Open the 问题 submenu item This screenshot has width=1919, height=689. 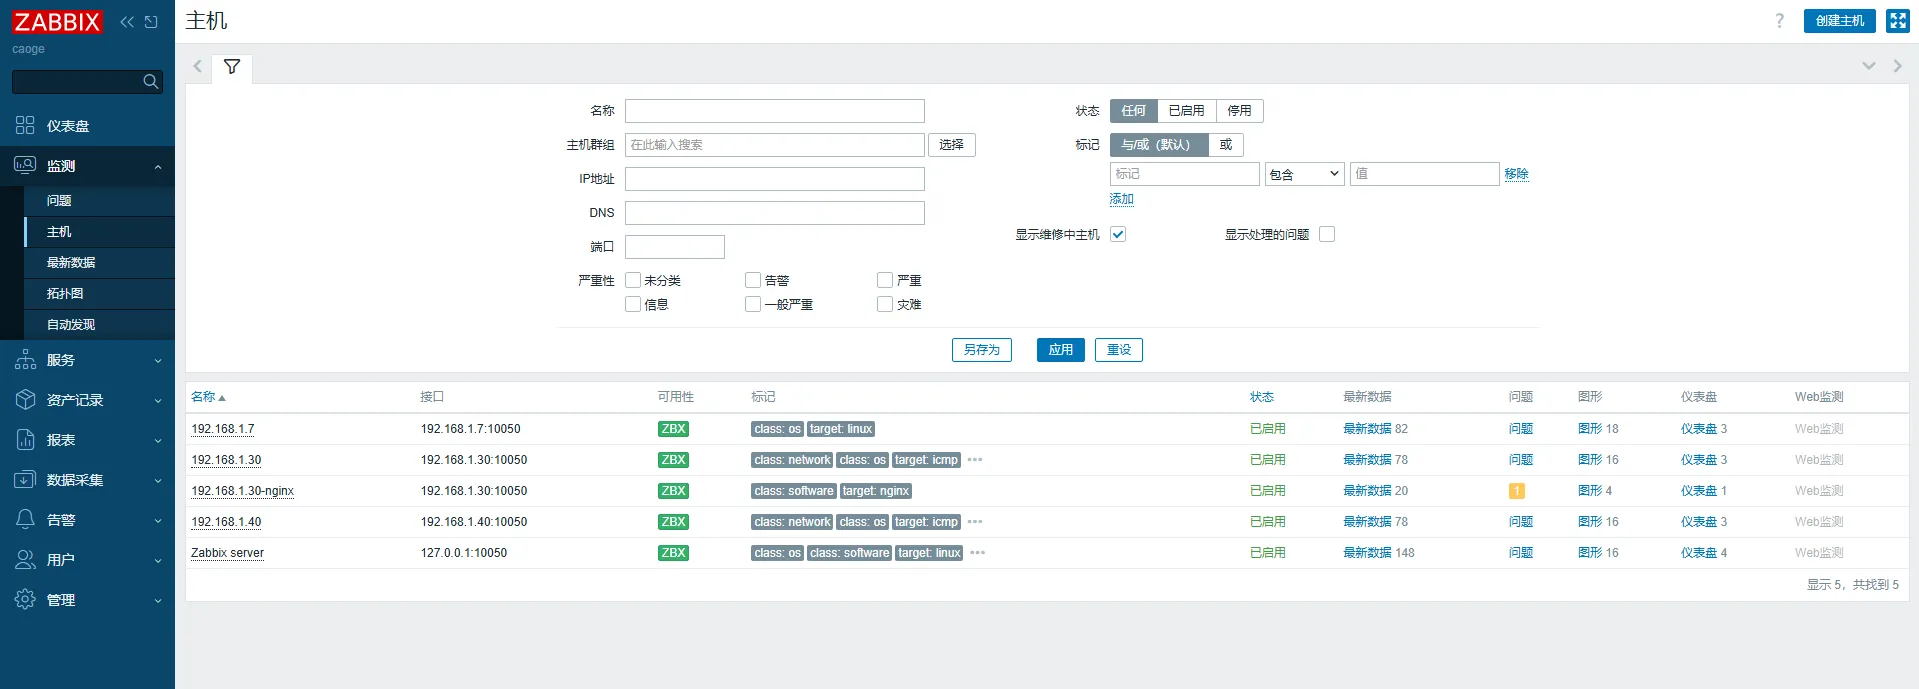tap(100, 201)
